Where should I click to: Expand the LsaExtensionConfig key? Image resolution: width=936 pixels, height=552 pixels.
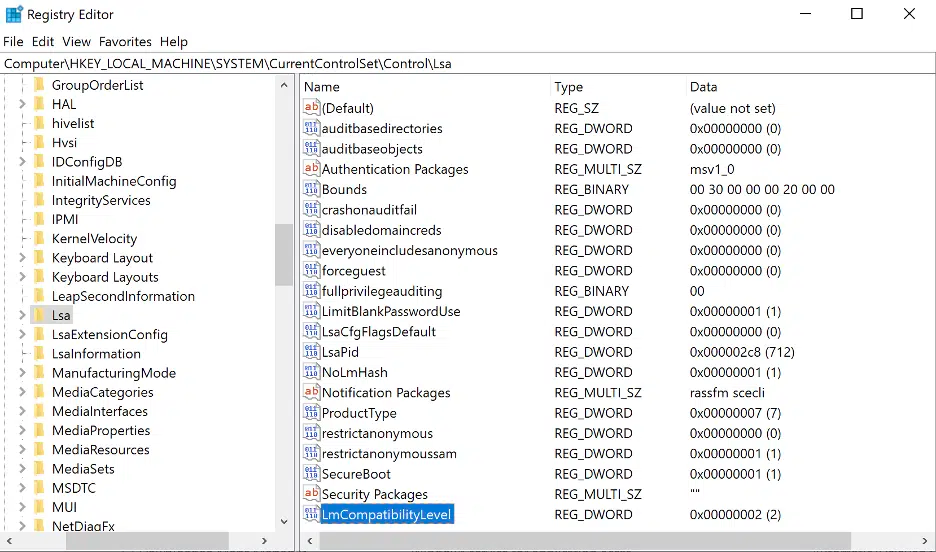pos(22,334)
